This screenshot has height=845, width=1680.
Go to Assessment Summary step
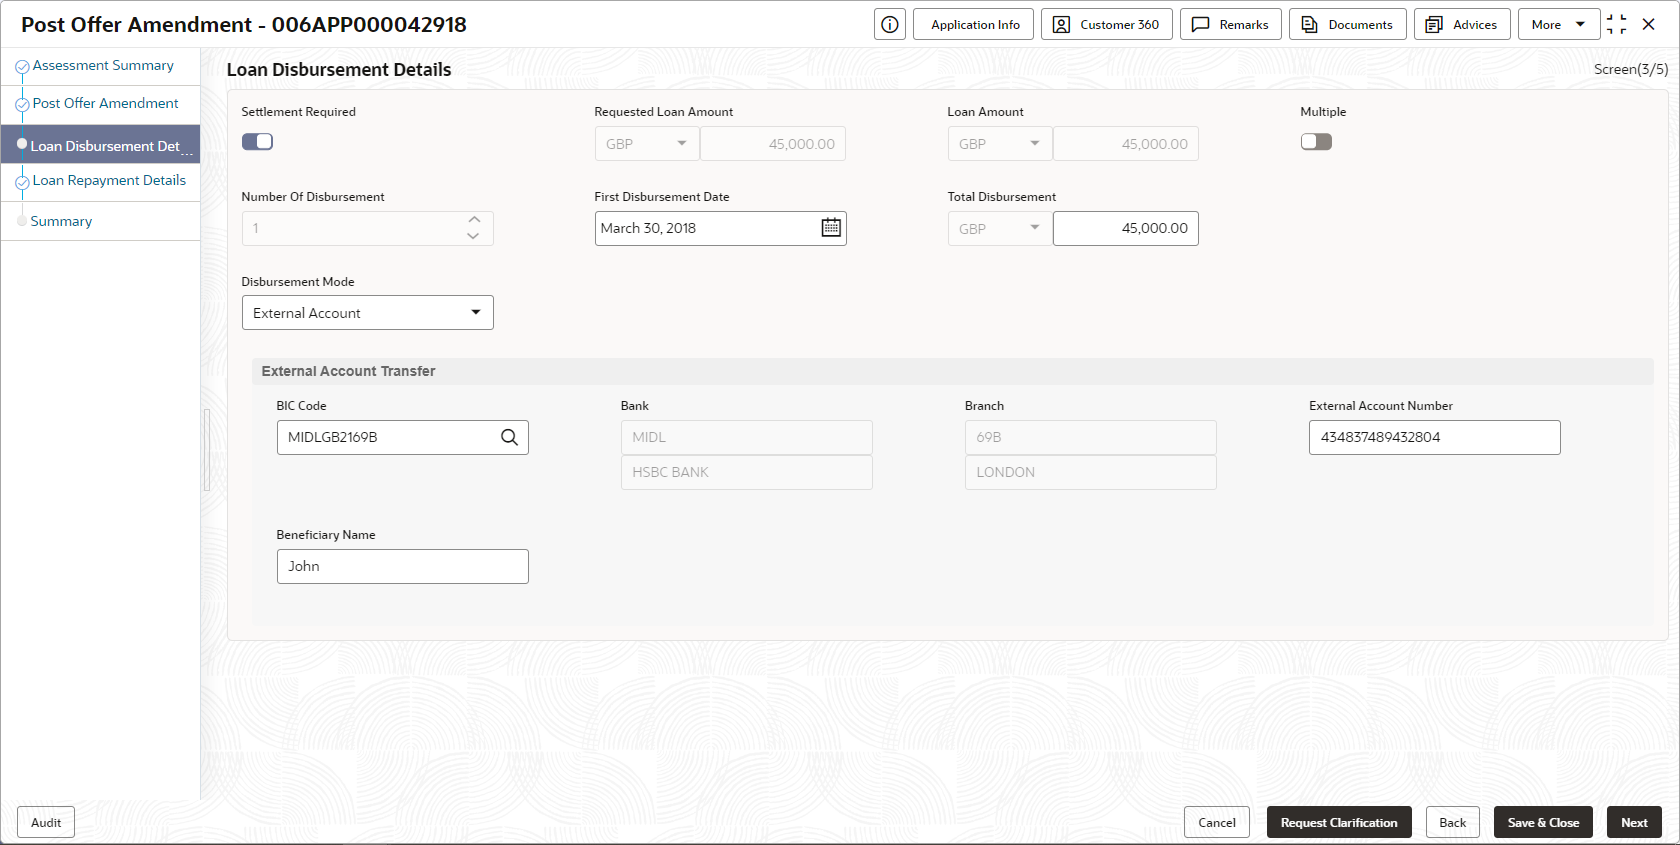click(103, 66)
